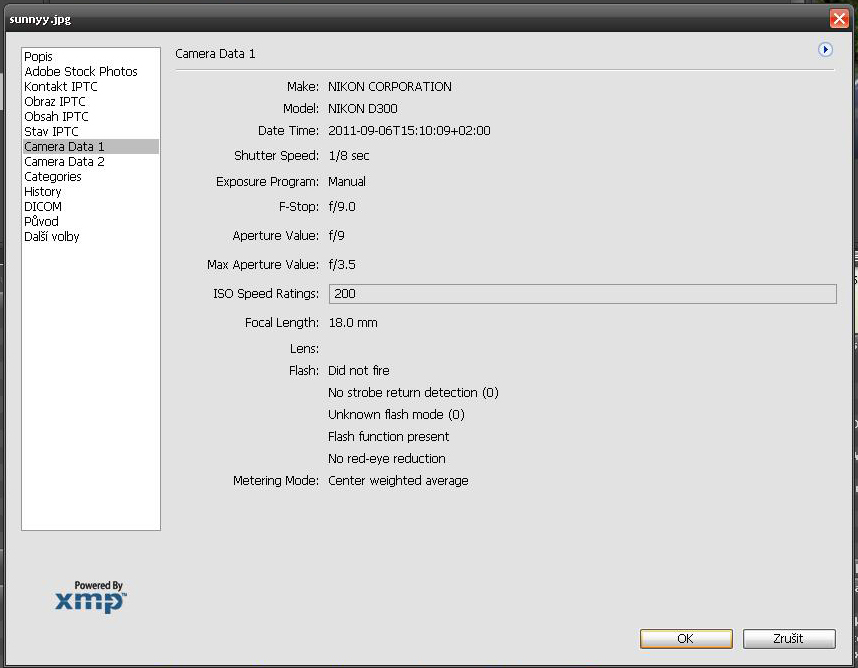Switch to Camera Data 2 panel
Image resolution: width=858 pixels, height=668 pixels.
click(64, 162)
